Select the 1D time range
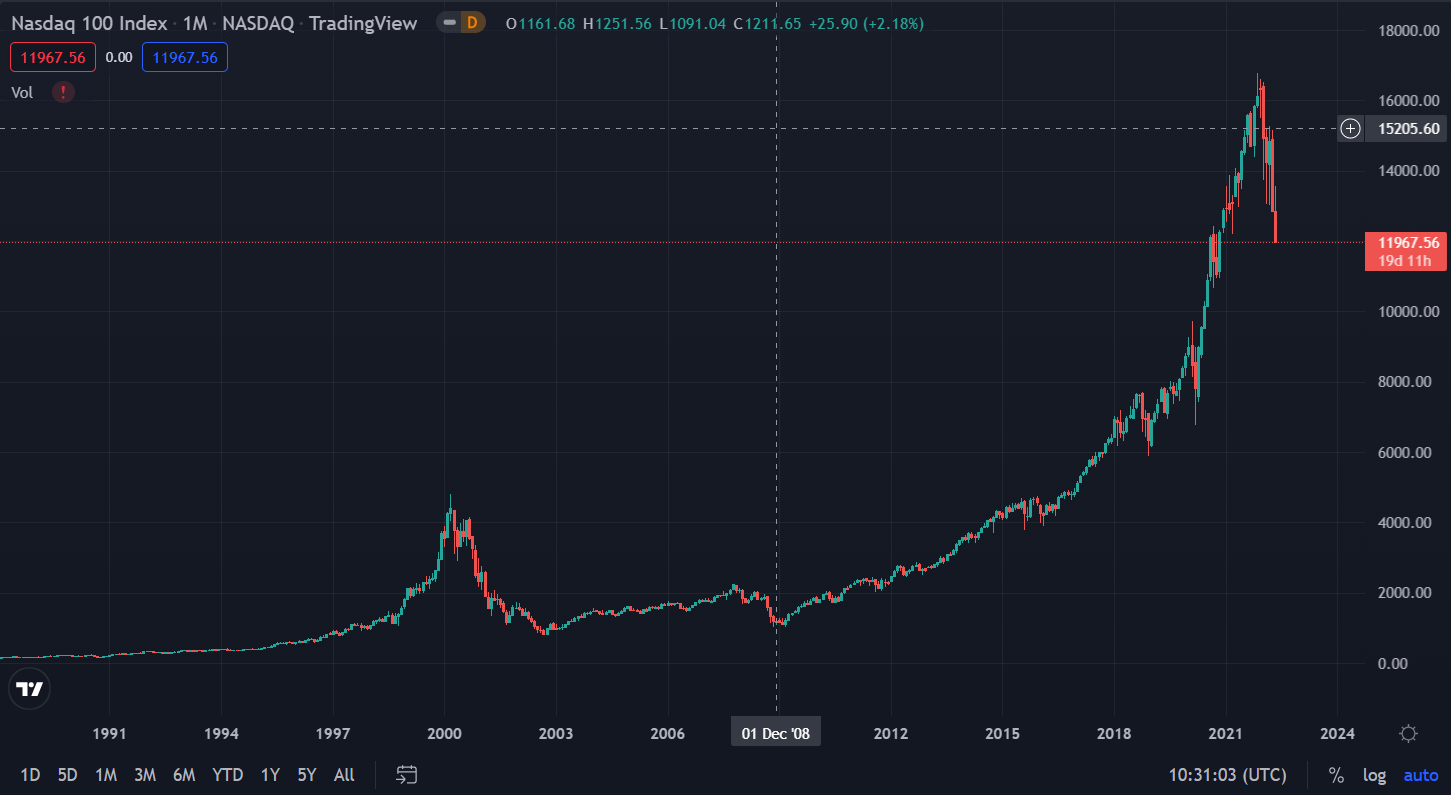 tap(31, 775)
